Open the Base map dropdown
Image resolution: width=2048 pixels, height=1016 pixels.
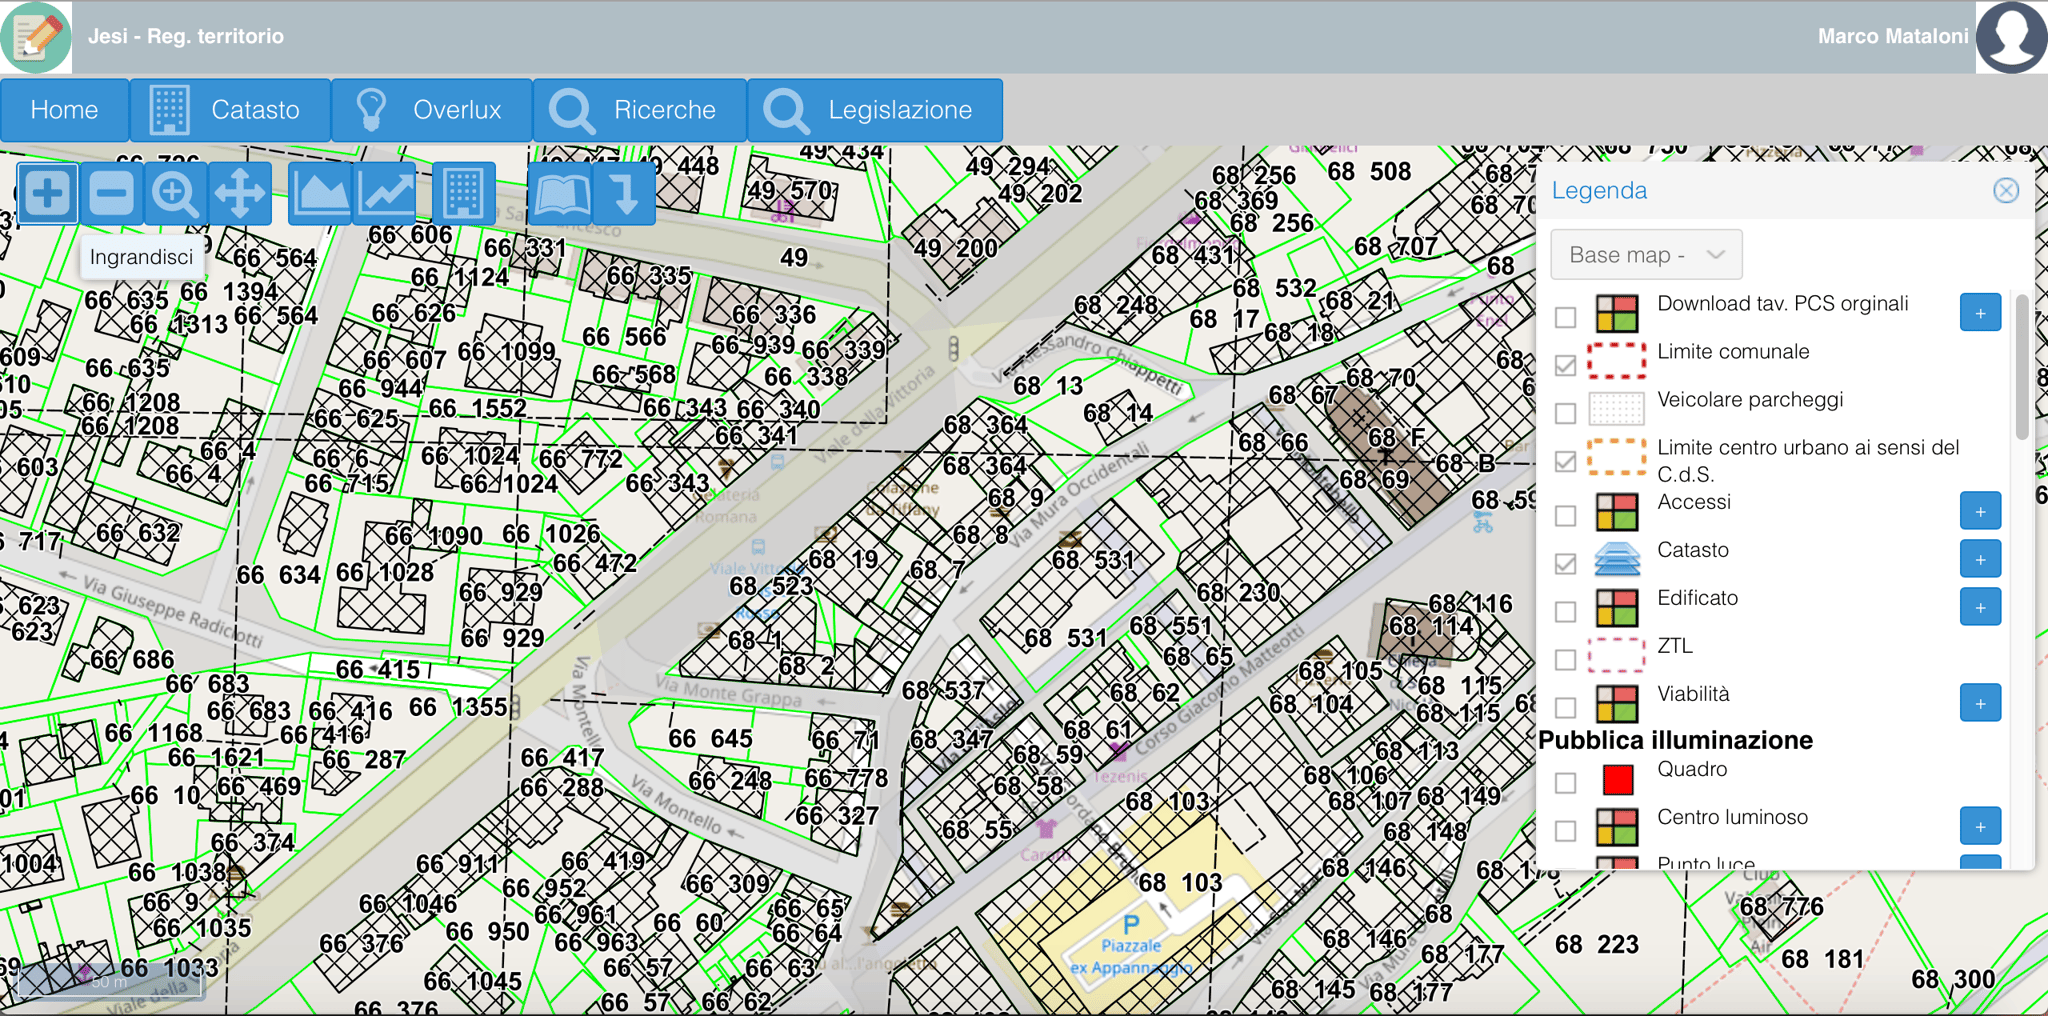tap(1646, 255)
